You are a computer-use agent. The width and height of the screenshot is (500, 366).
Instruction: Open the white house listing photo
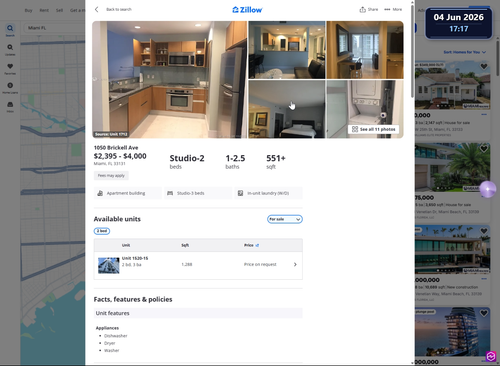(x=452, y=85)
